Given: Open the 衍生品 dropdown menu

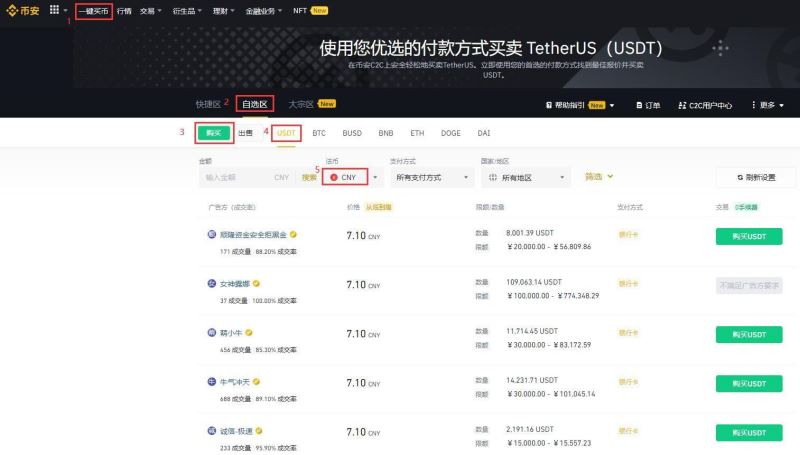Looking at the screenshot, I should (x=187, y=11).
